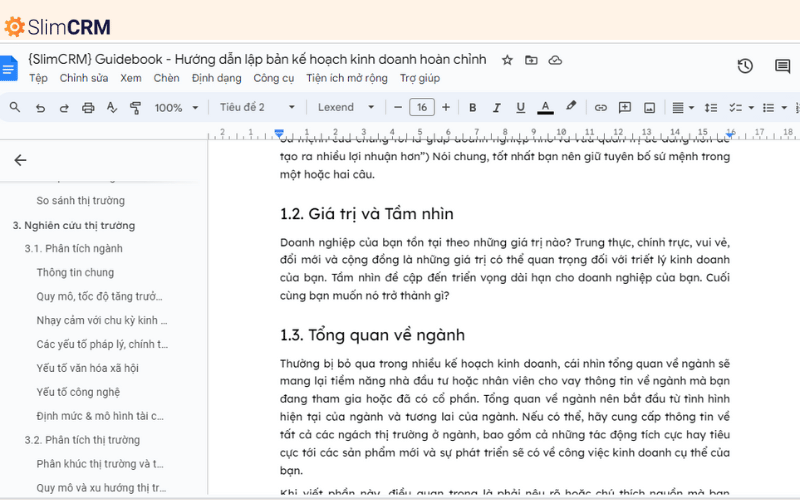
Task: Select Yếu tố công nghệ outline item
Action: pyautogui.click(x=78, y=392)
